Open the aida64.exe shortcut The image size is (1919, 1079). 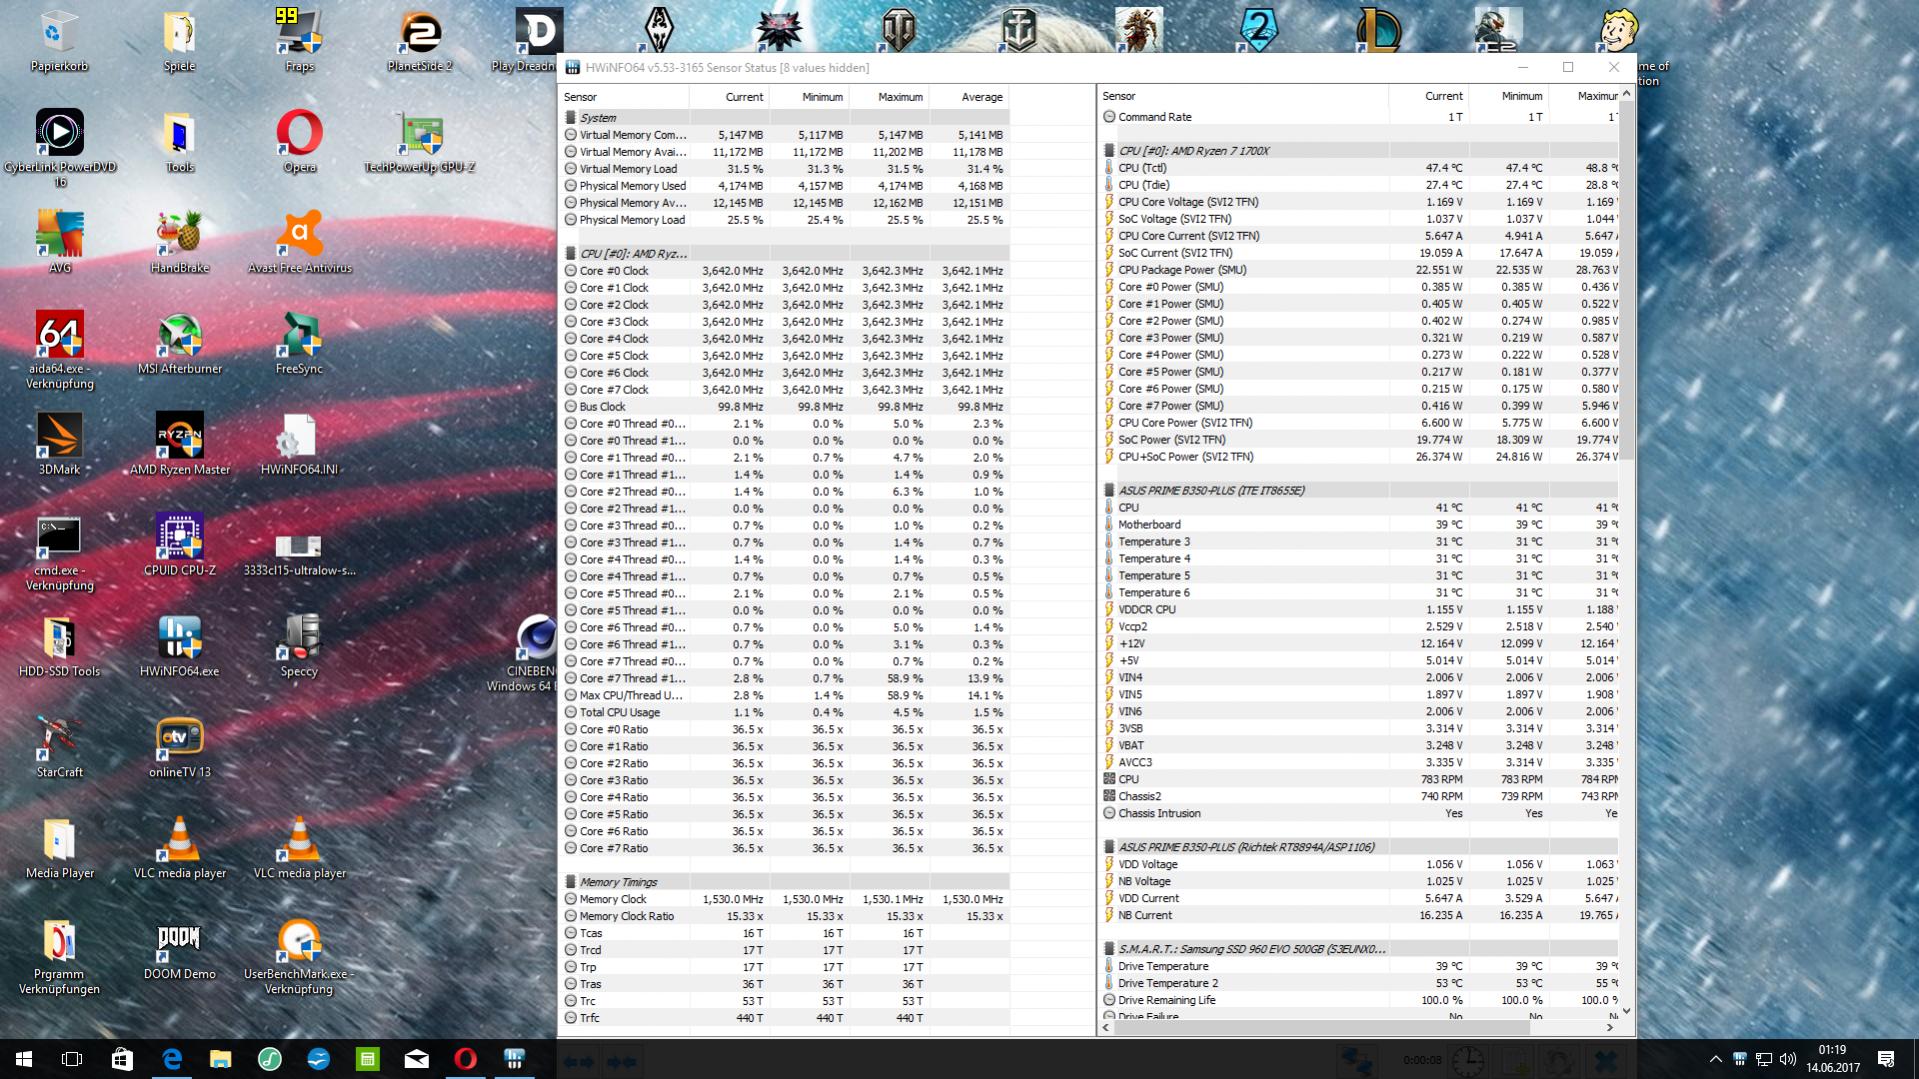tap(59, 350)
